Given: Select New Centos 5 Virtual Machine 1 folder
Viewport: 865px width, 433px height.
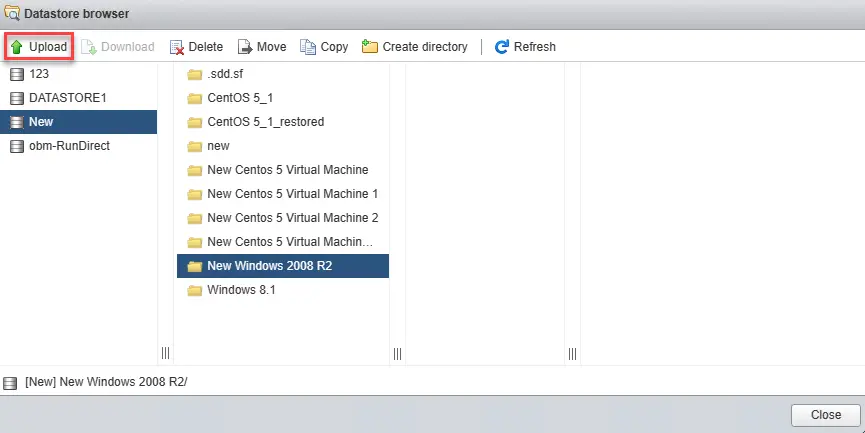Looking at the screenshot, I should [x=292, y=194].
